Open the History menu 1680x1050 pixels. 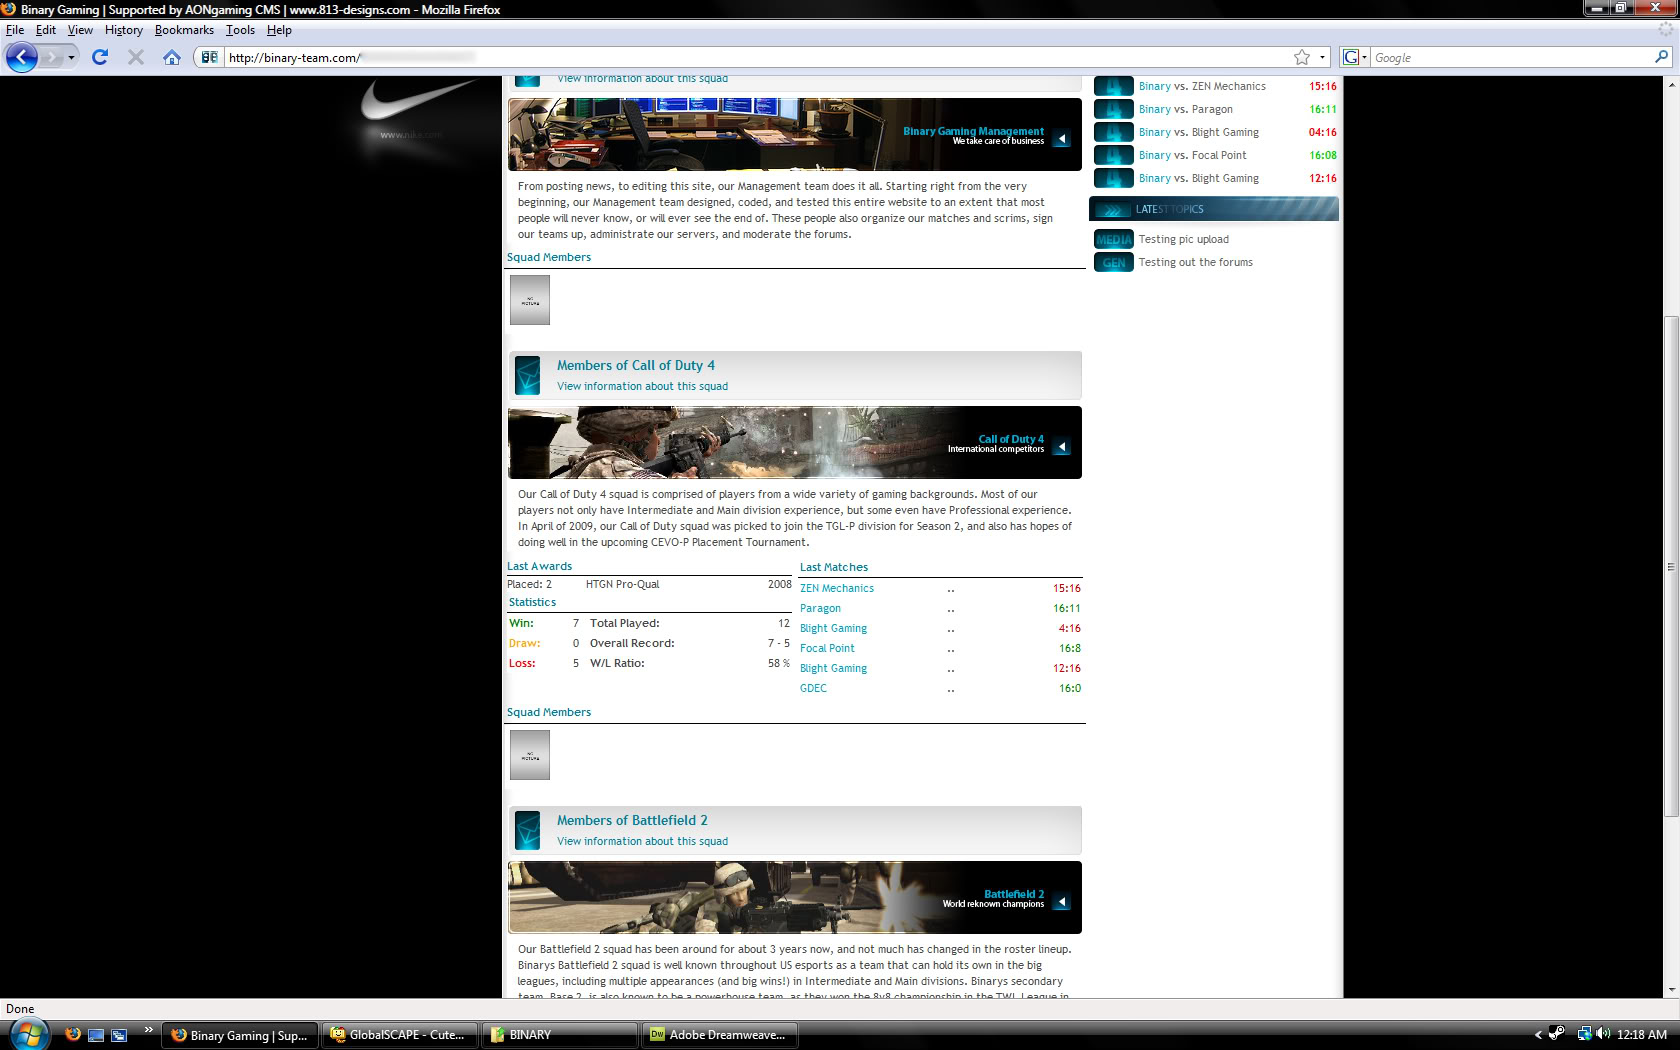click(124, 30)
